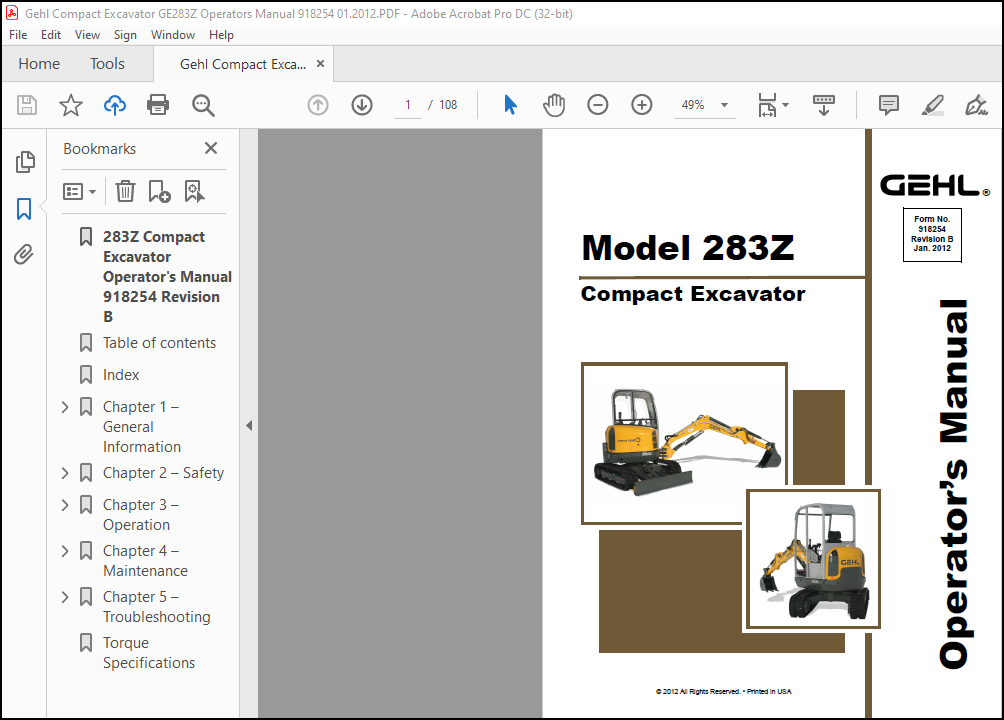Click the GEHL logo on the page

tap(935, 186)
